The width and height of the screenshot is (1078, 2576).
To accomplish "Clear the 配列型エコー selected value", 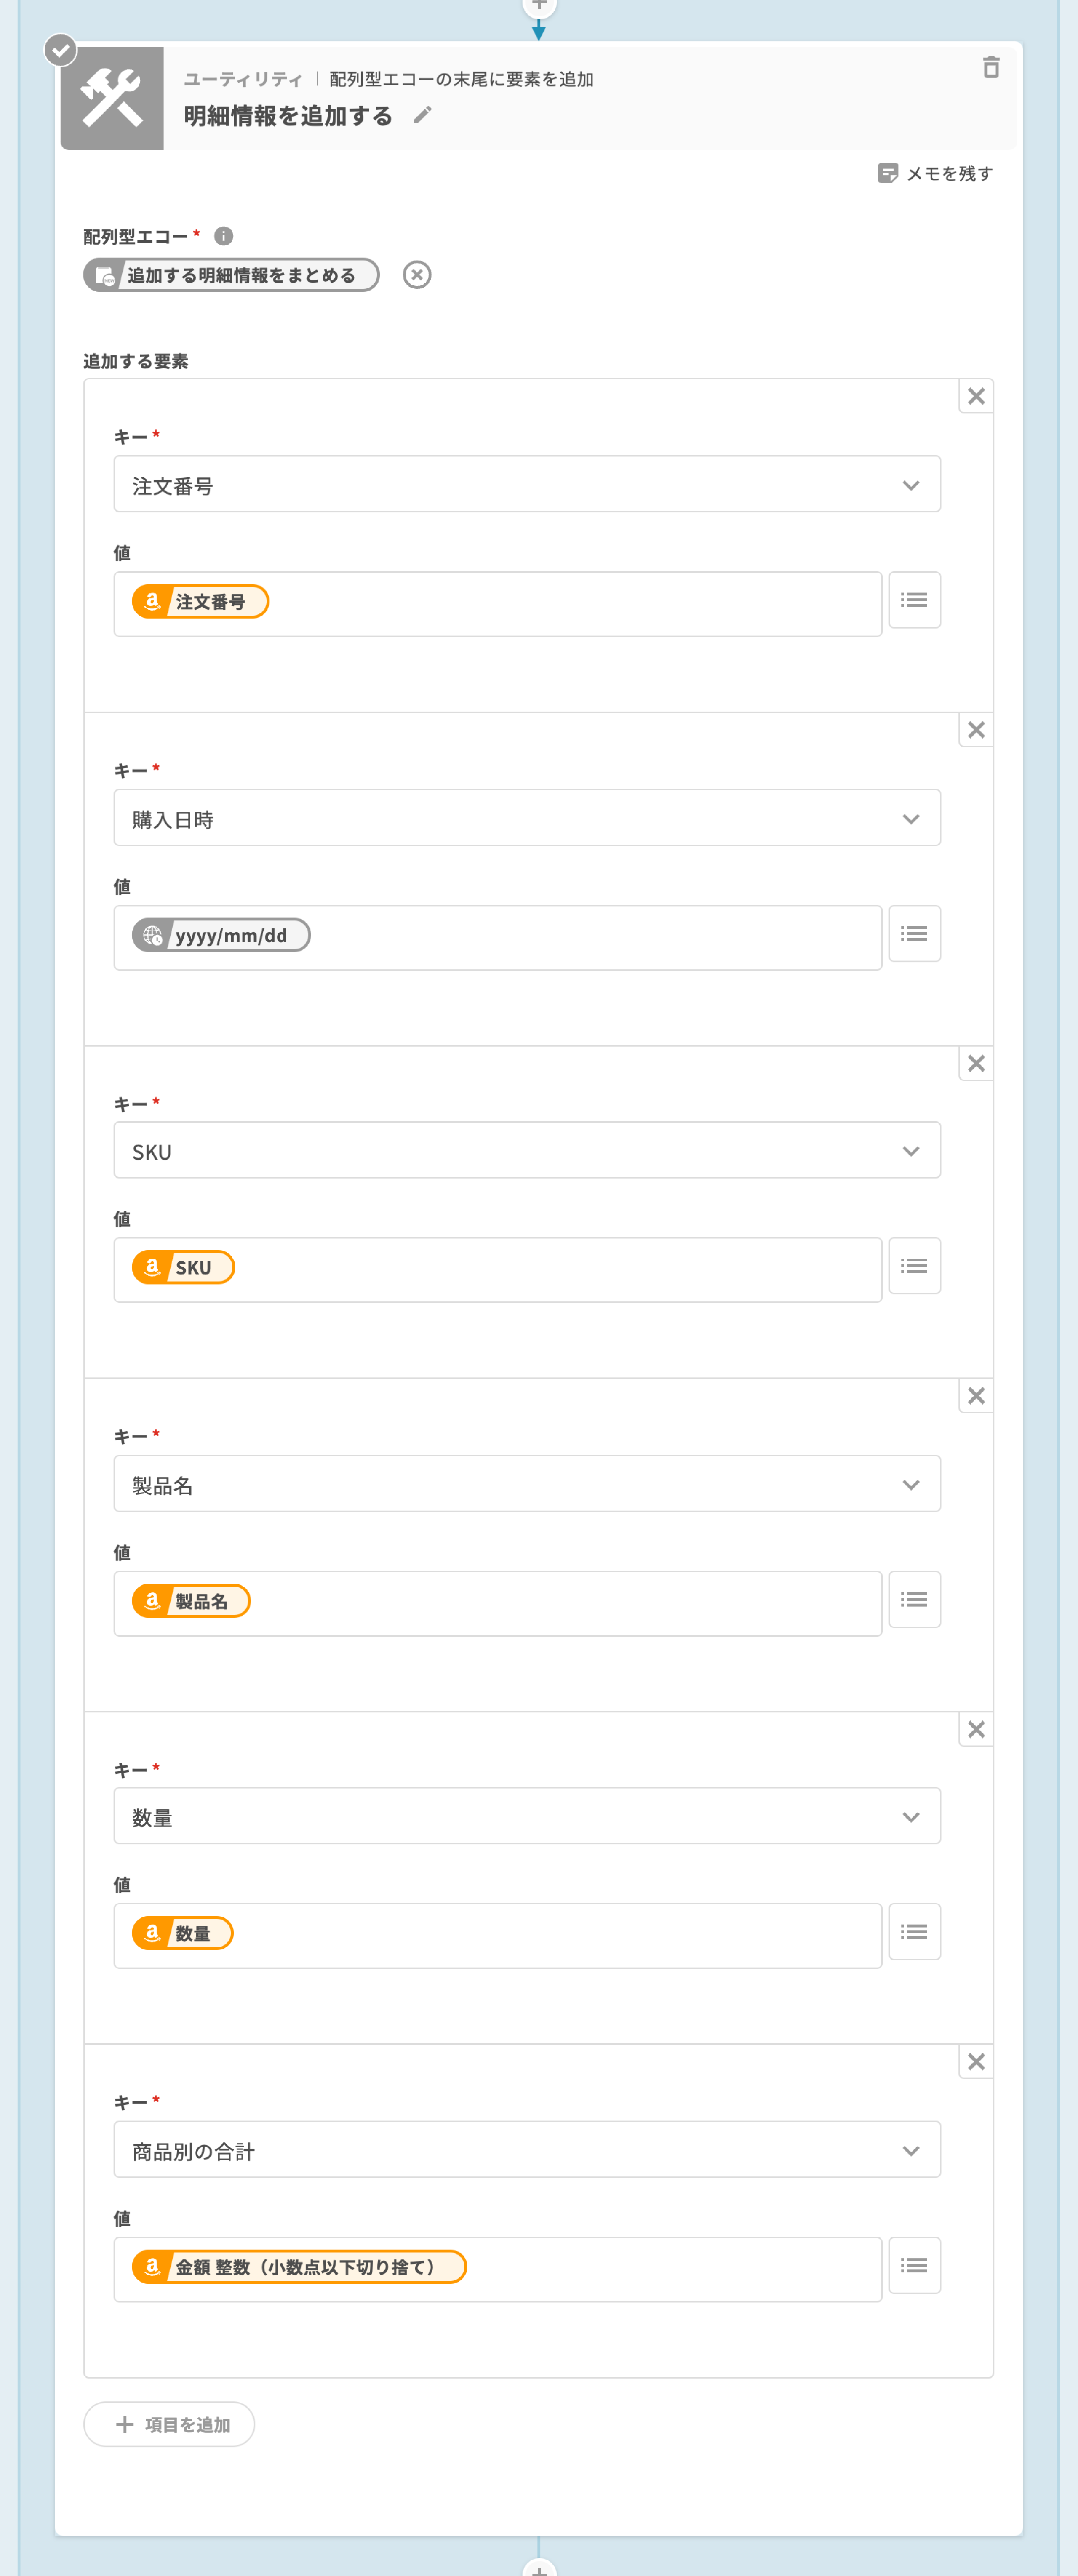I will (x=417, y=275).
